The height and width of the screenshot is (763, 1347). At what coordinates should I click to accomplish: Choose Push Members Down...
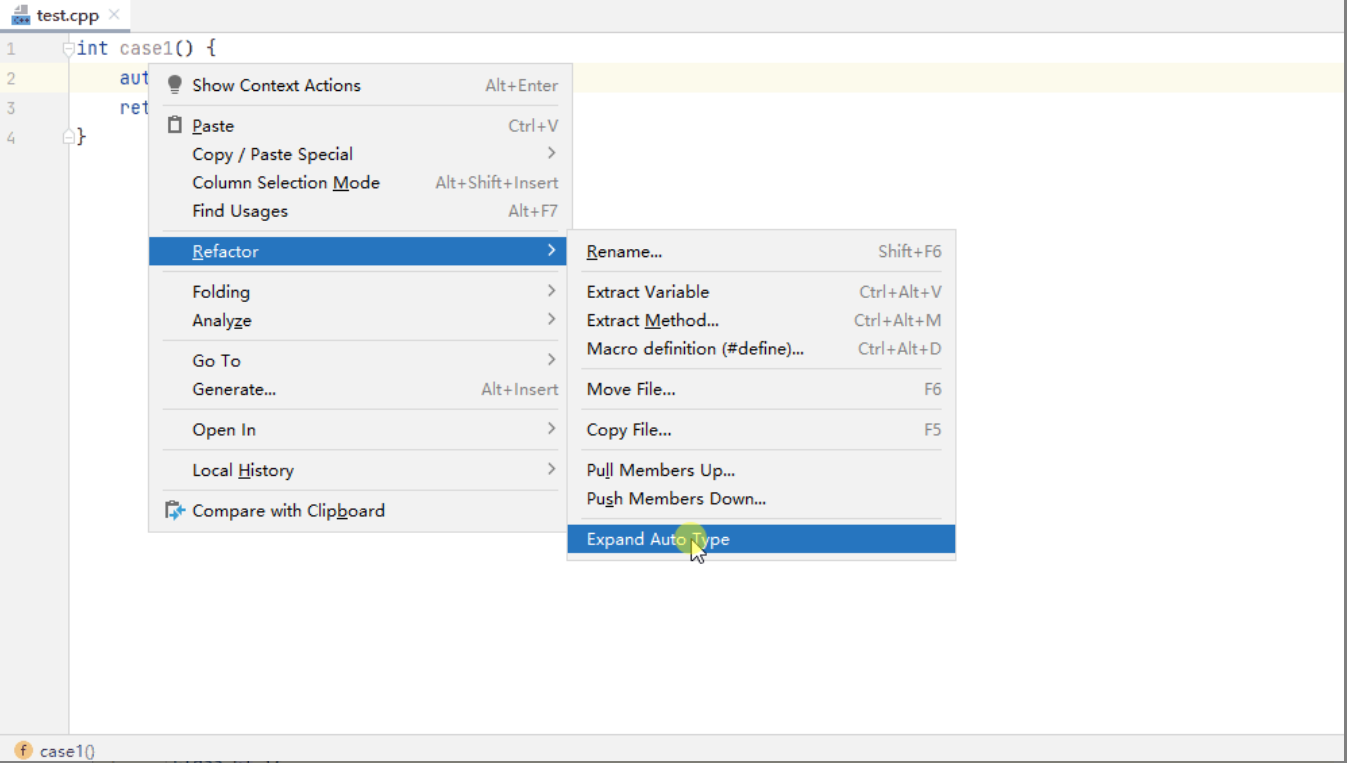(761, 498)
